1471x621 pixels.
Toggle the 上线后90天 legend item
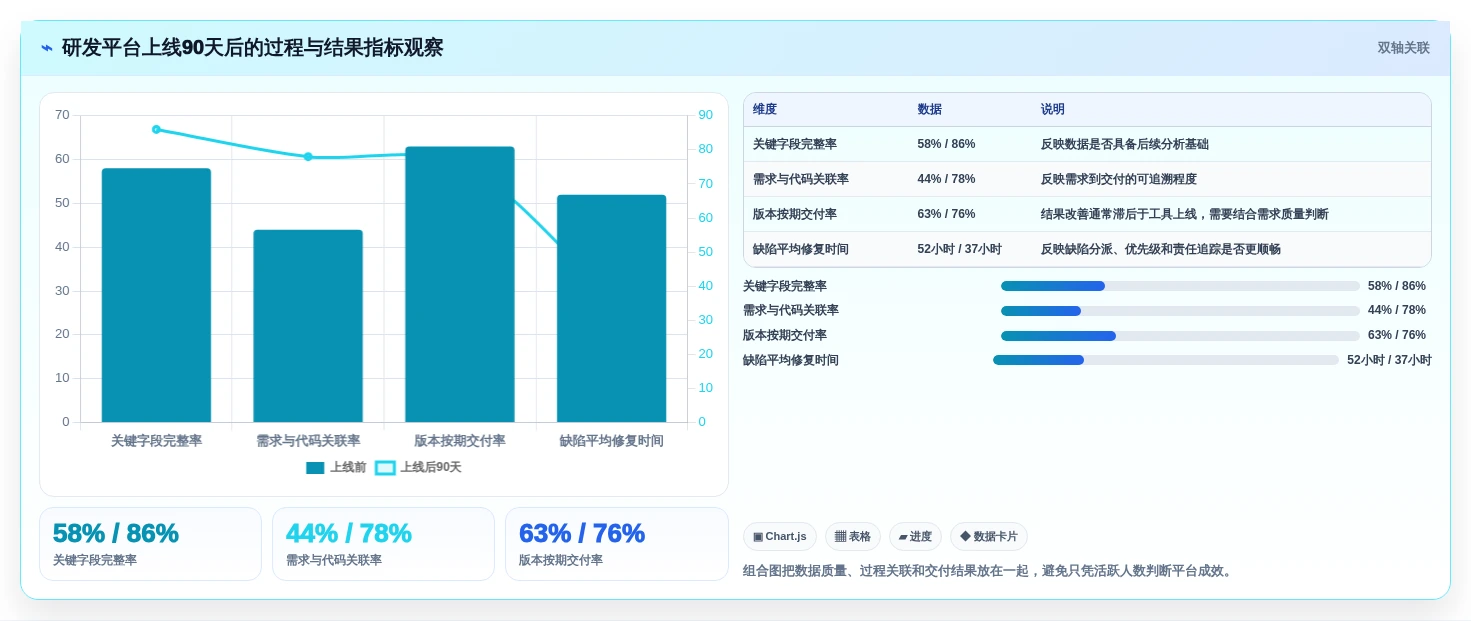[418, 467]
